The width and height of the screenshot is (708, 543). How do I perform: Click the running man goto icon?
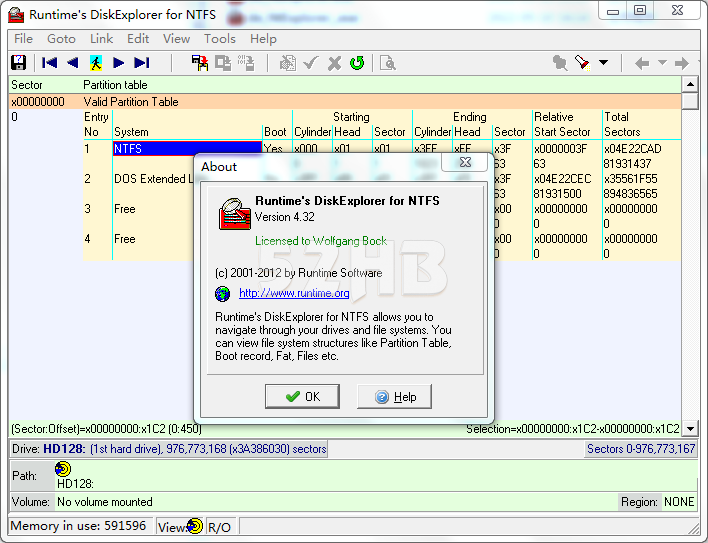click(x=96, y=63)
